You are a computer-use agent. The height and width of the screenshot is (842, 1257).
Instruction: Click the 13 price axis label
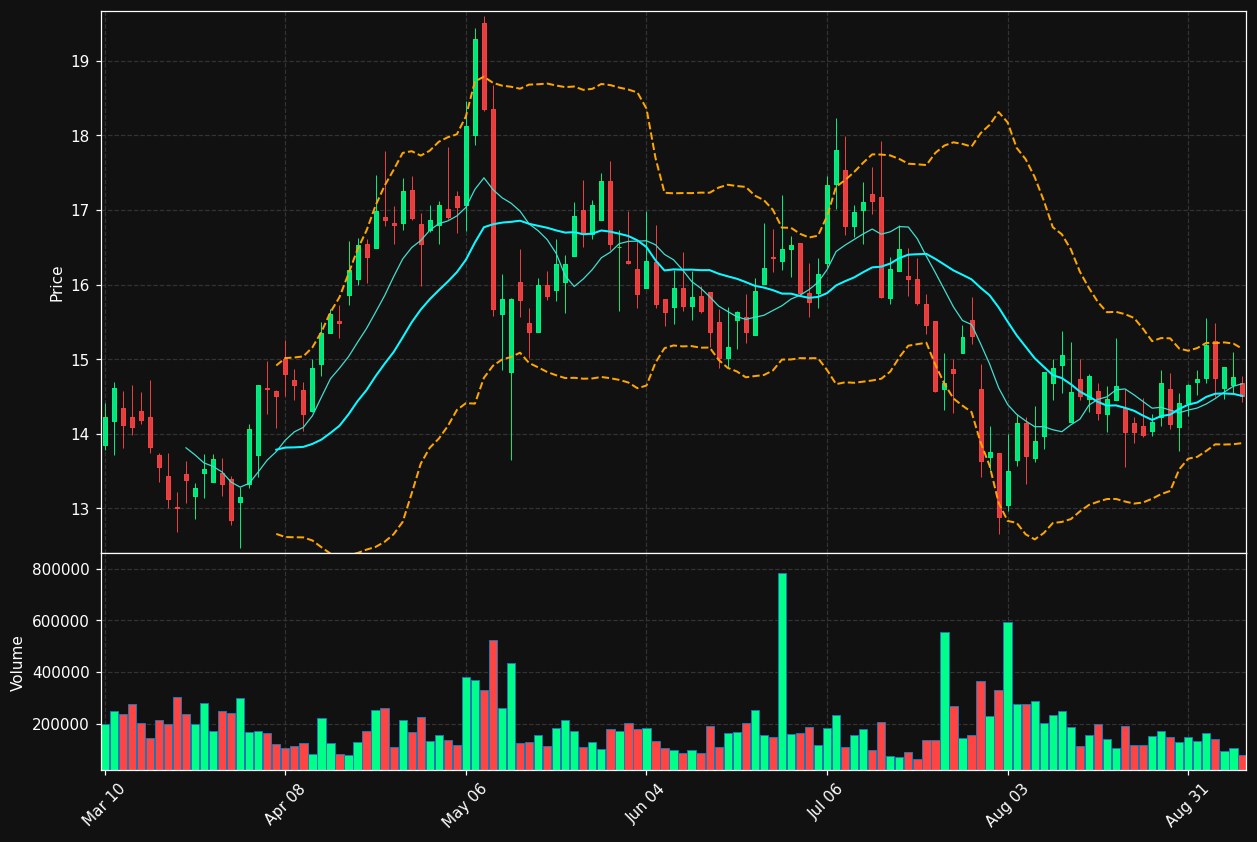[x=80, y=509]
